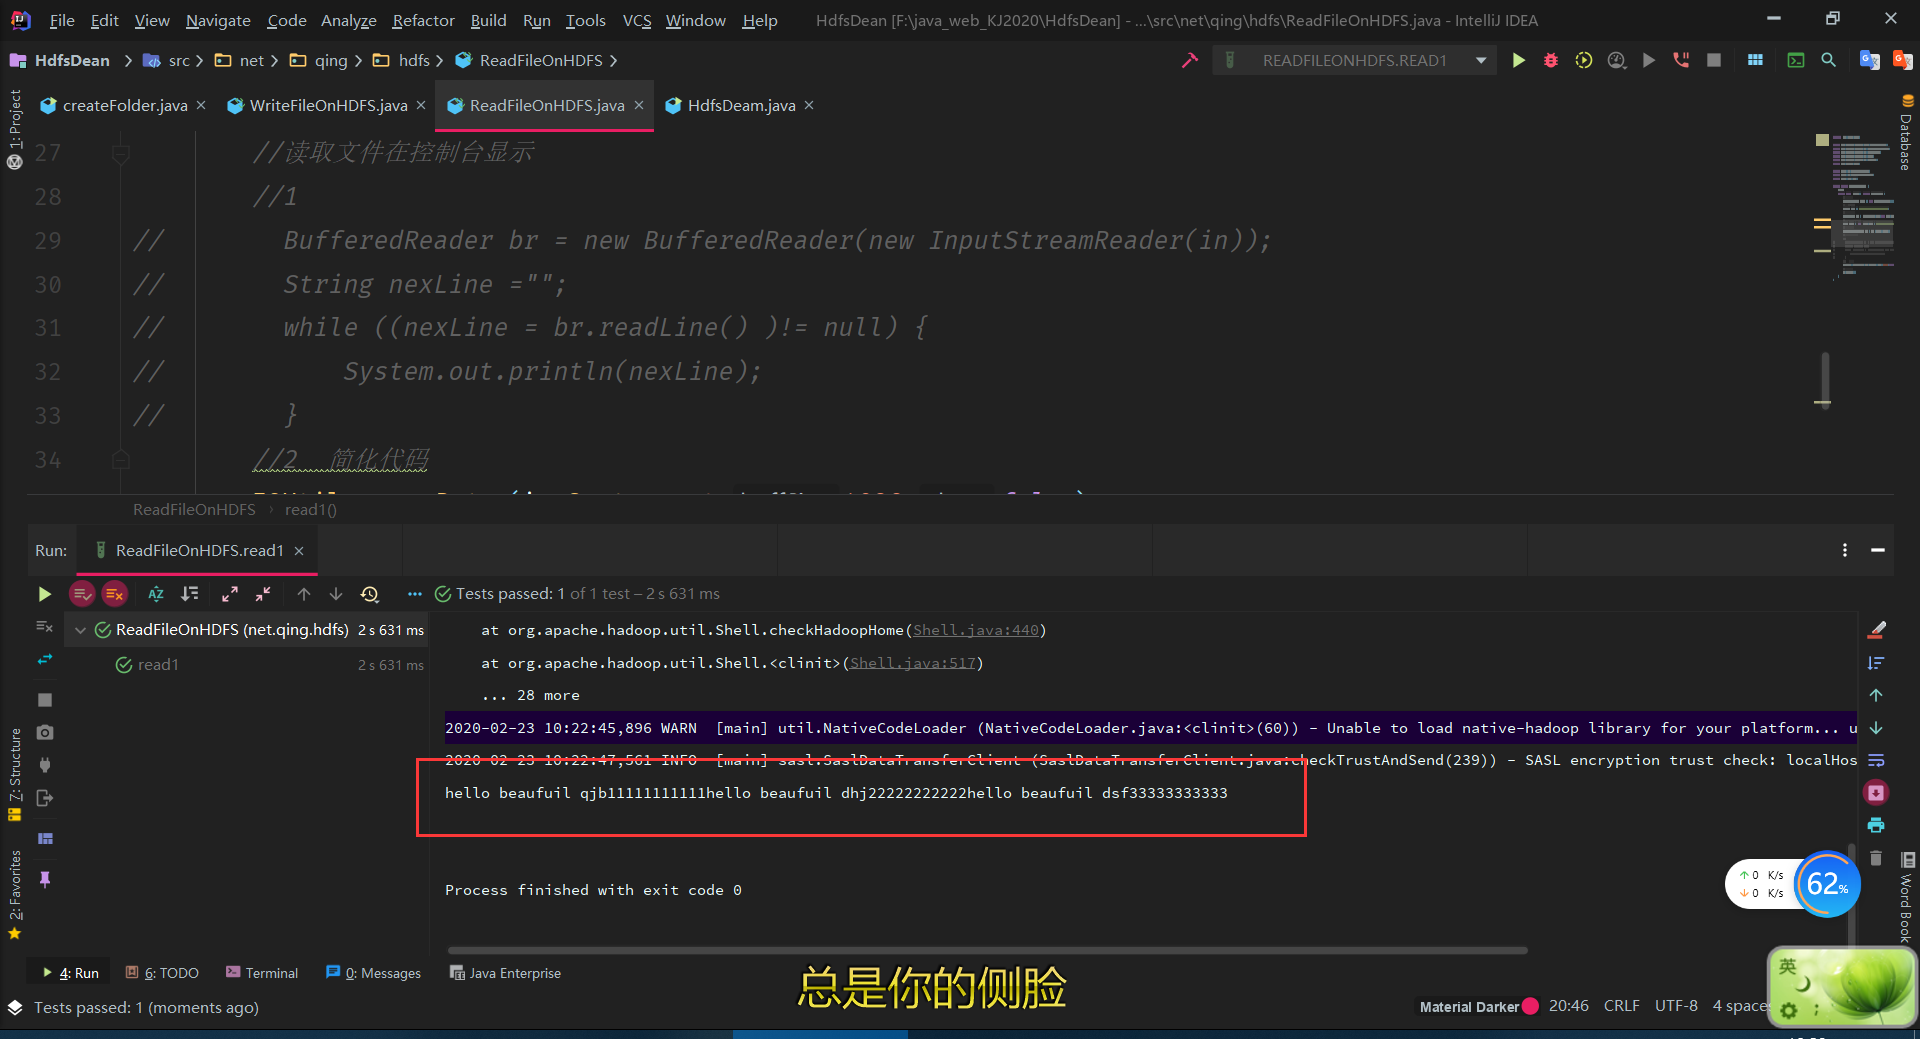Open the profiler run icon
Image resolution: width=1920 pixels, height=1039 pixels.
coord(1616,60)
